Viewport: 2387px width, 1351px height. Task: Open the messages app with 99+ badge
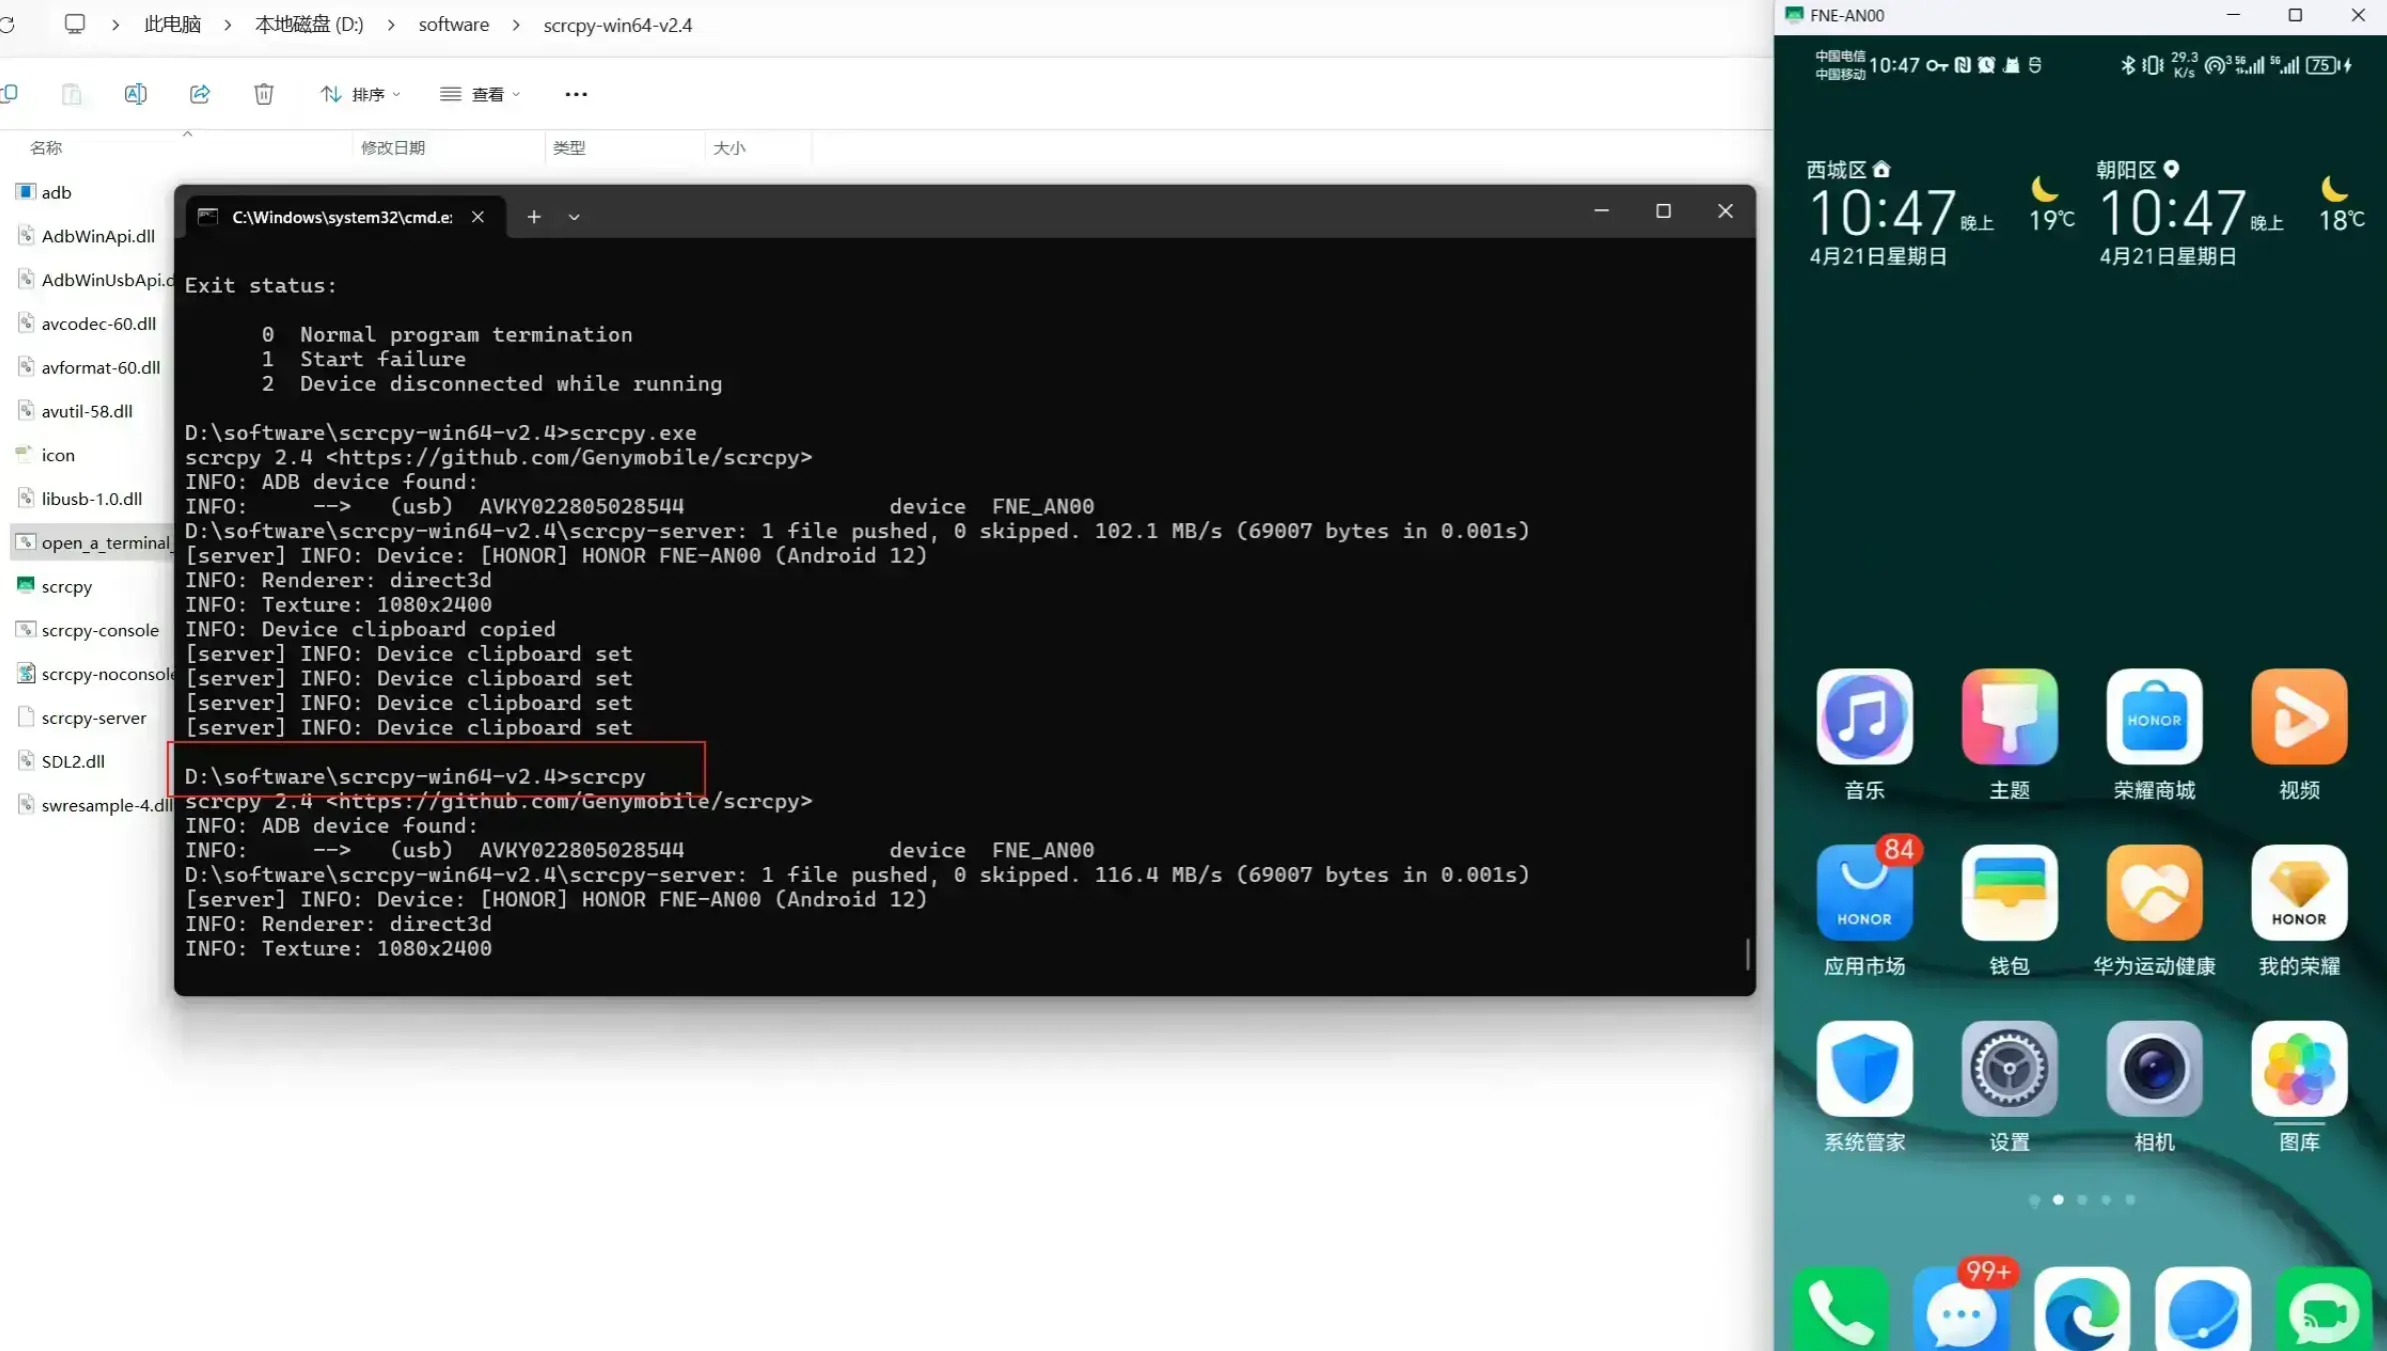tap(1961, 1310)
